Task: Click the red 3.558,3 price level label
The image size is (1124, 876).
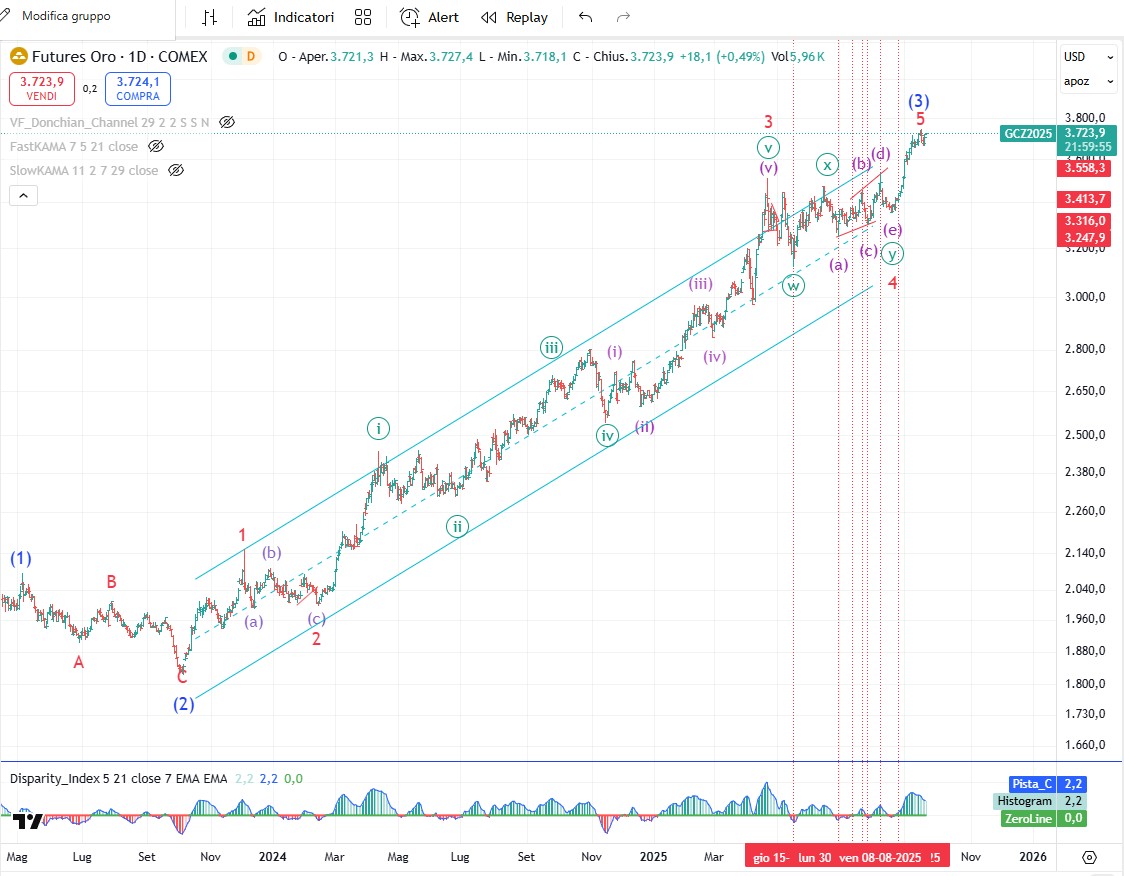Action: click(1085, 168)
